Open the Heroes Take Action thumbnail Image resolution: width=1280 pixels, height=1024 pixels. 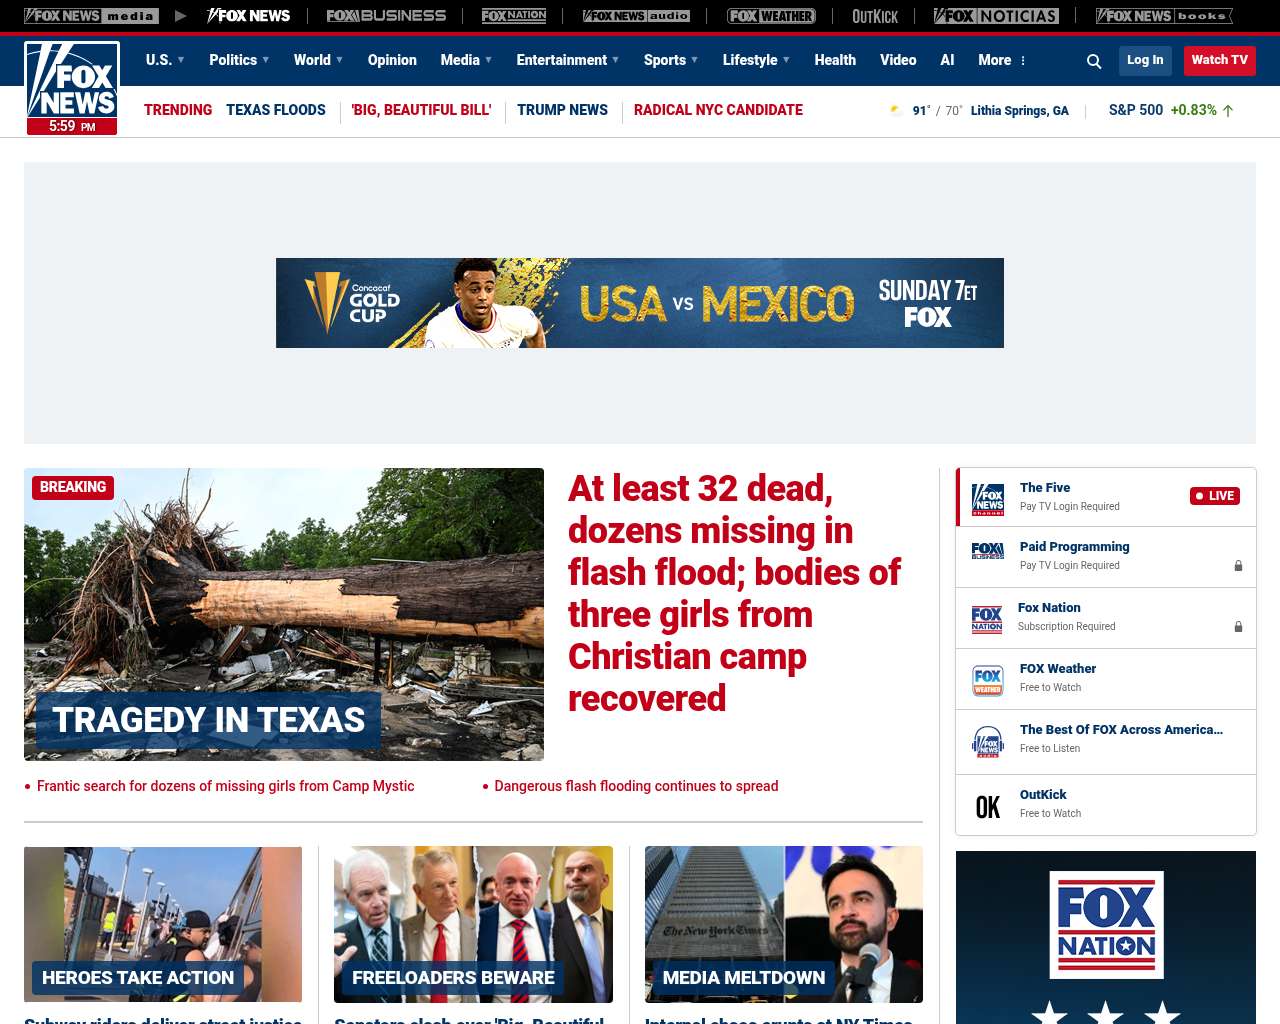tap(163, 924)
